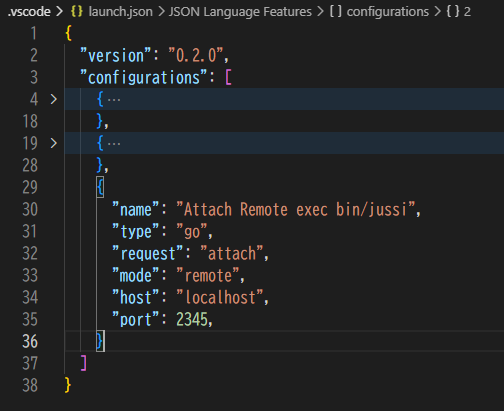Click the "port" key on line 35

(136, 319)
